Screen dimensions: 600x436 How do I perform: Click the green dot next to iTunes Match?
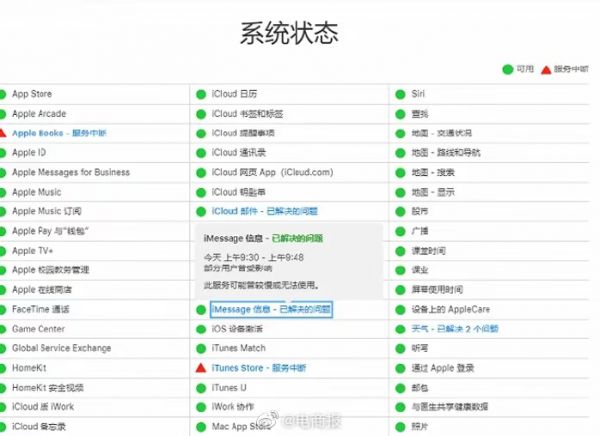[201, 348]
